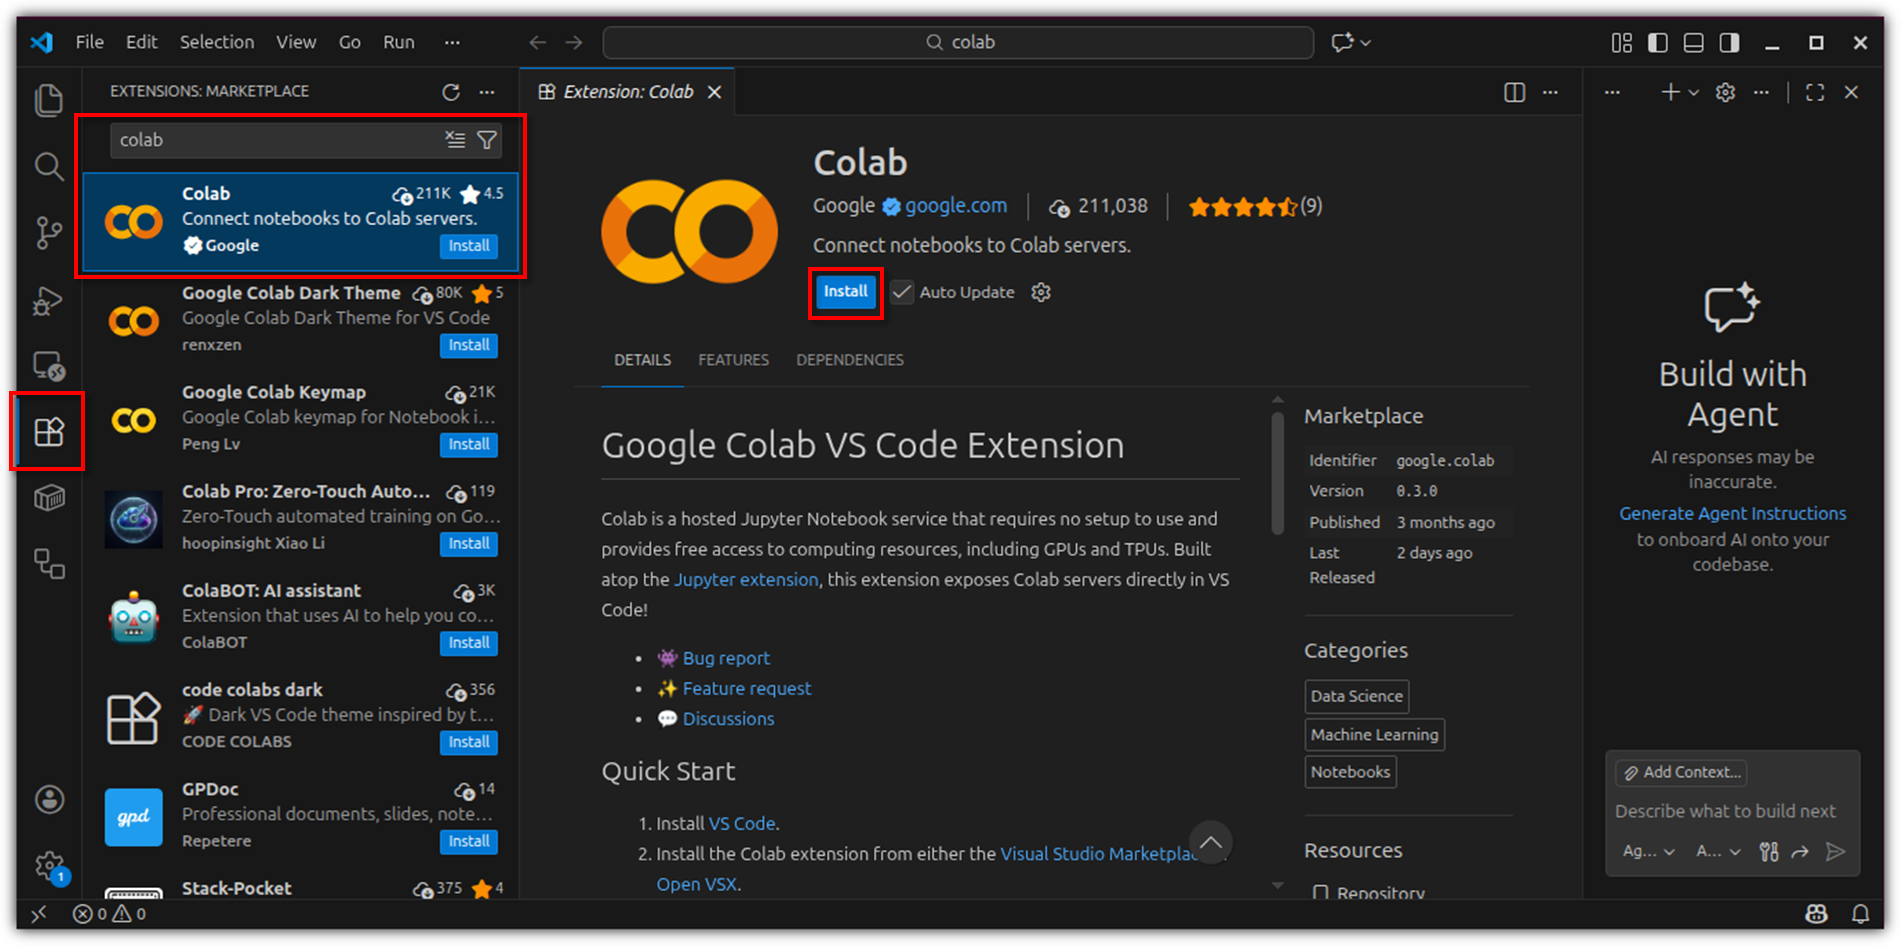Install Colab from the details page
The width and height of the screenshot is (1902, 947).
[x=845, y=292]
